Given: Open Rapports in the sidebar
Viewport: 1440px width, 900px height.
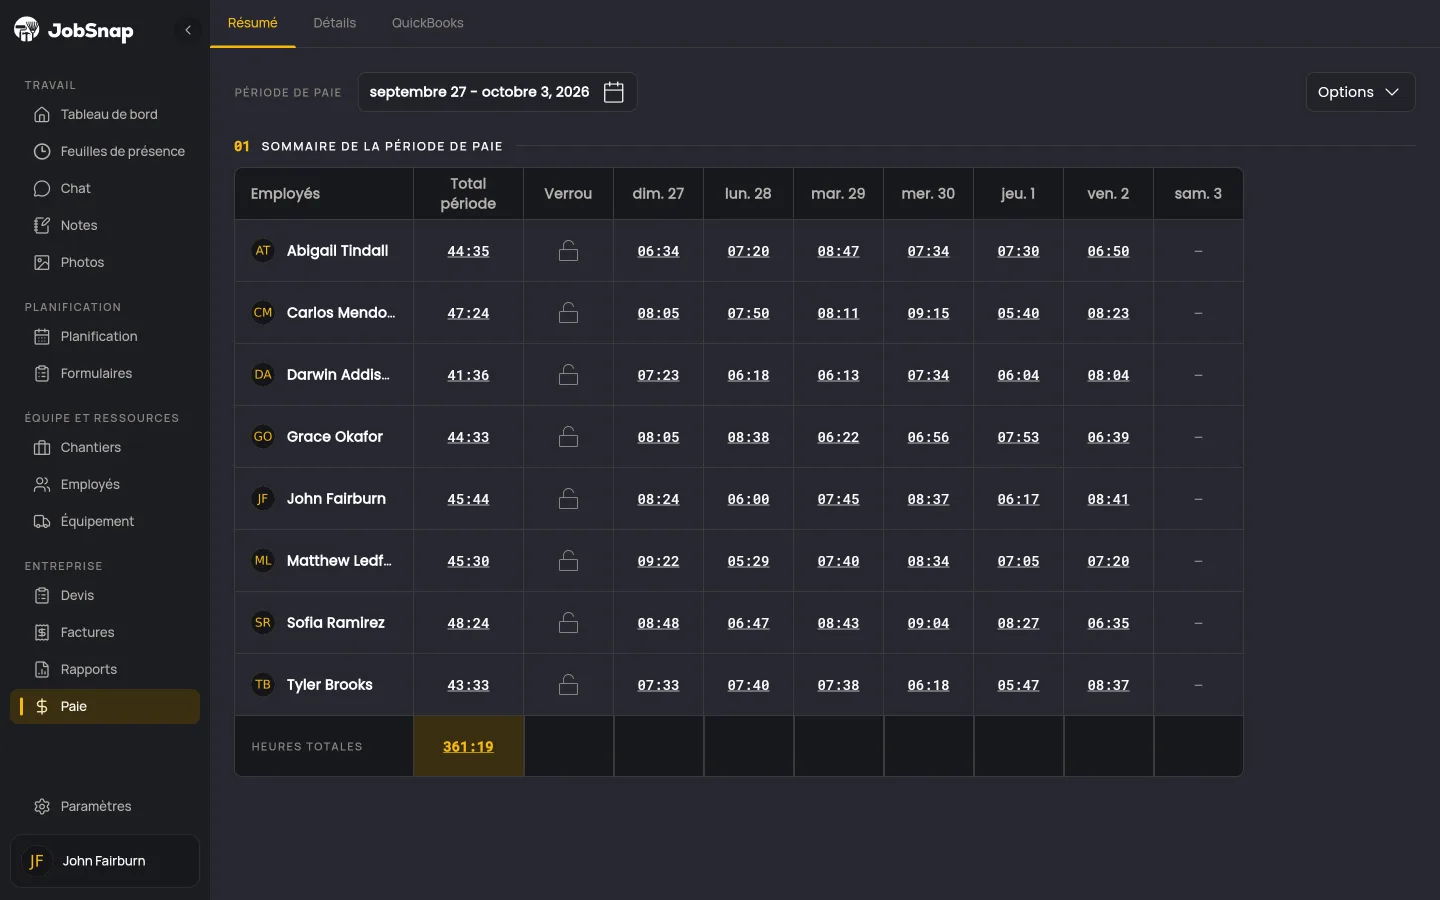Looking at the screenshot, I should click(105, 669).
